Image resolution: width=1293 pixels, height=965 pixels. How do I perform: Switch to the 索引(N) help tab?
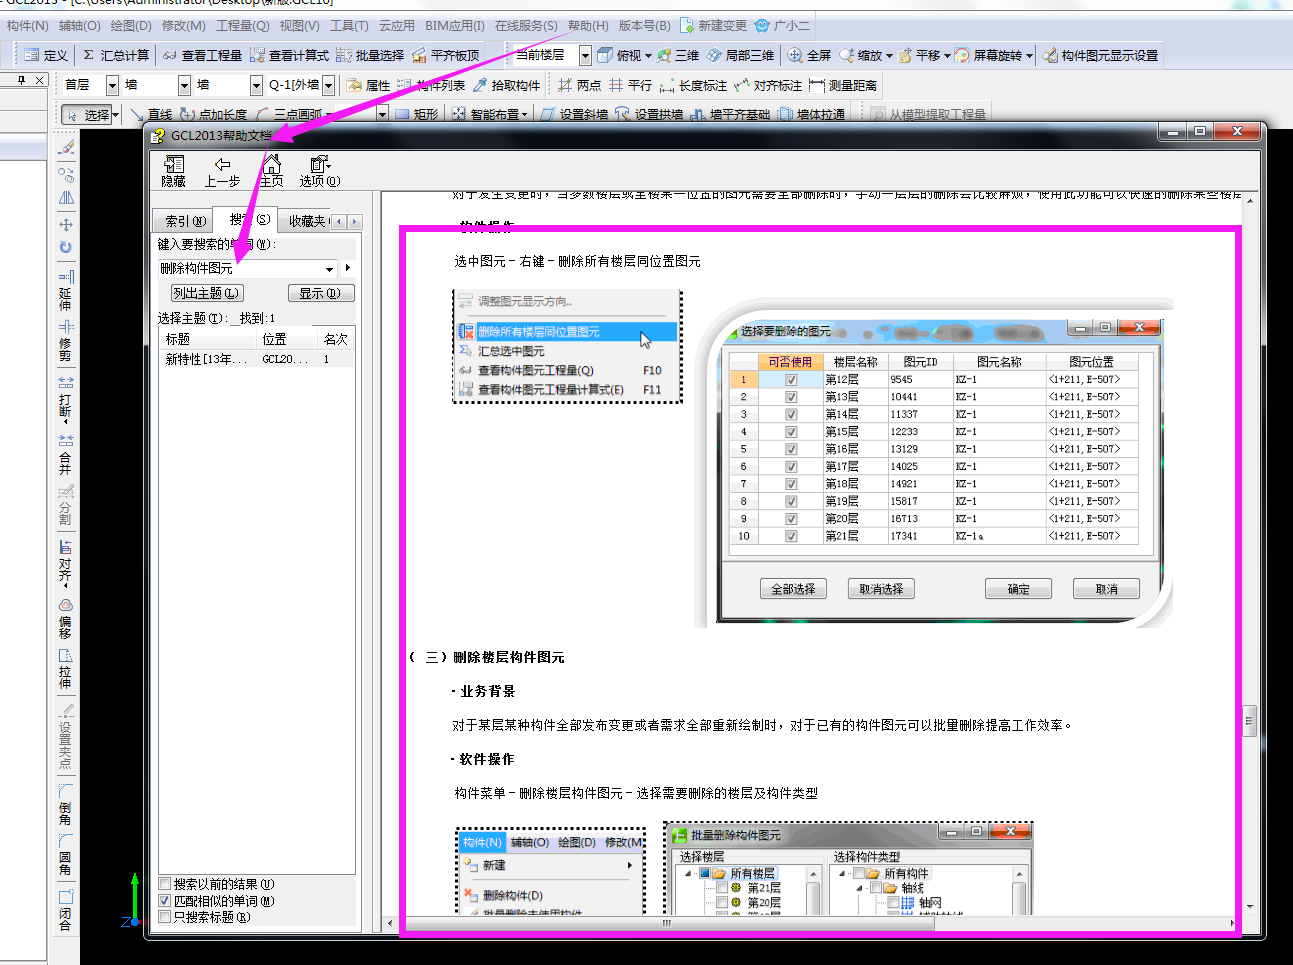point(184,221)
